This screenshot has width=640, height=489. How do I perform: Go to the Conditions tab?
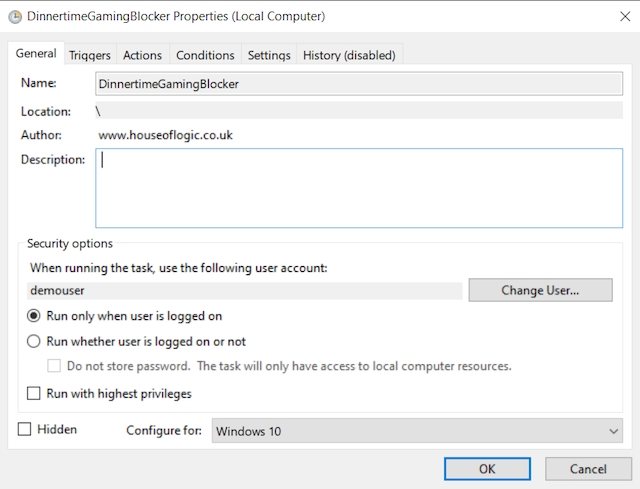pos(205,55)
